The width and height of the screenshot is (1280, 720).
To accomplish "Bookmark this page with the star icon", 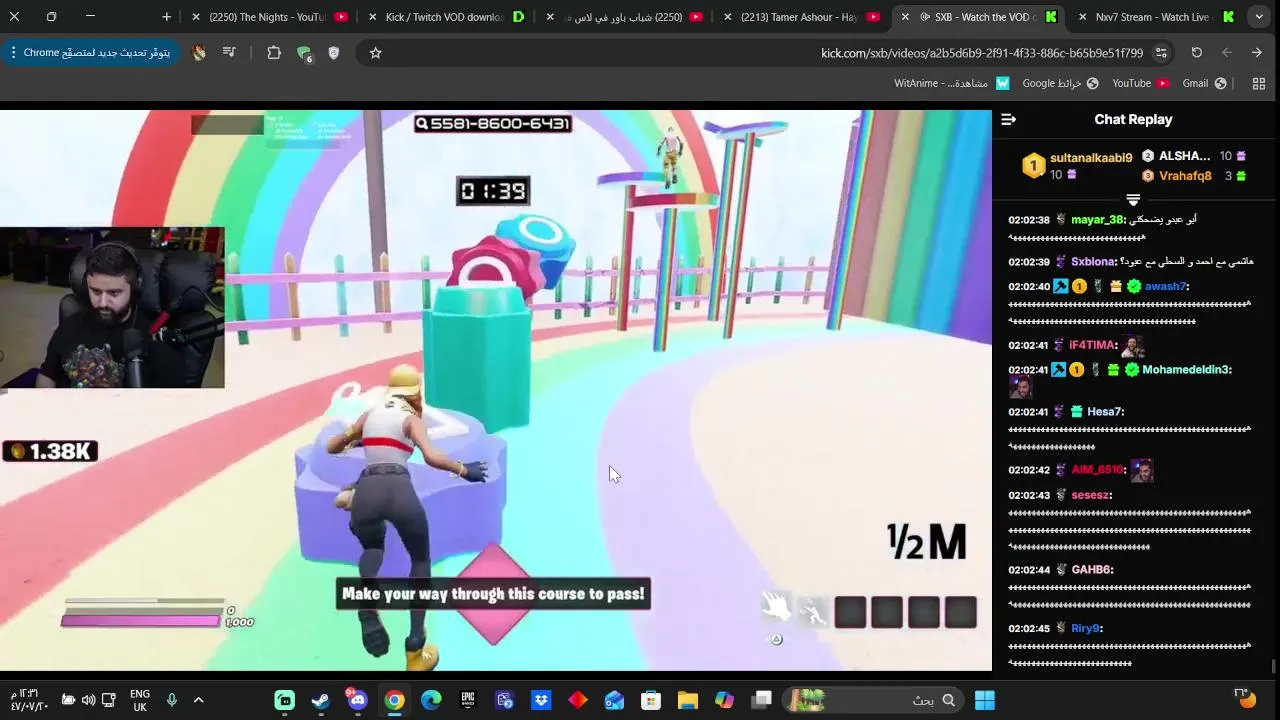I will [x=375, y=53].
